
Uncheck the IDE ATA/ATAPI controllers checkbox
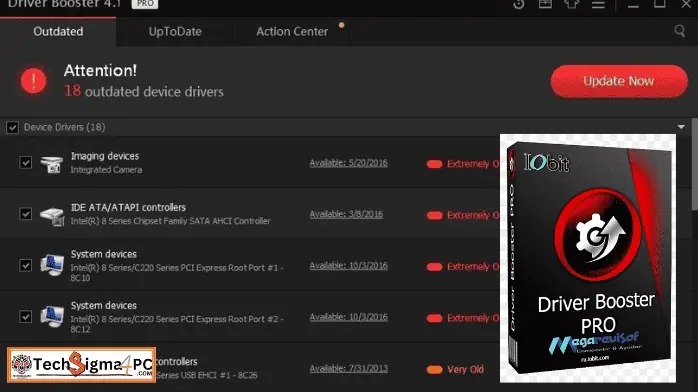coord(25,214)
